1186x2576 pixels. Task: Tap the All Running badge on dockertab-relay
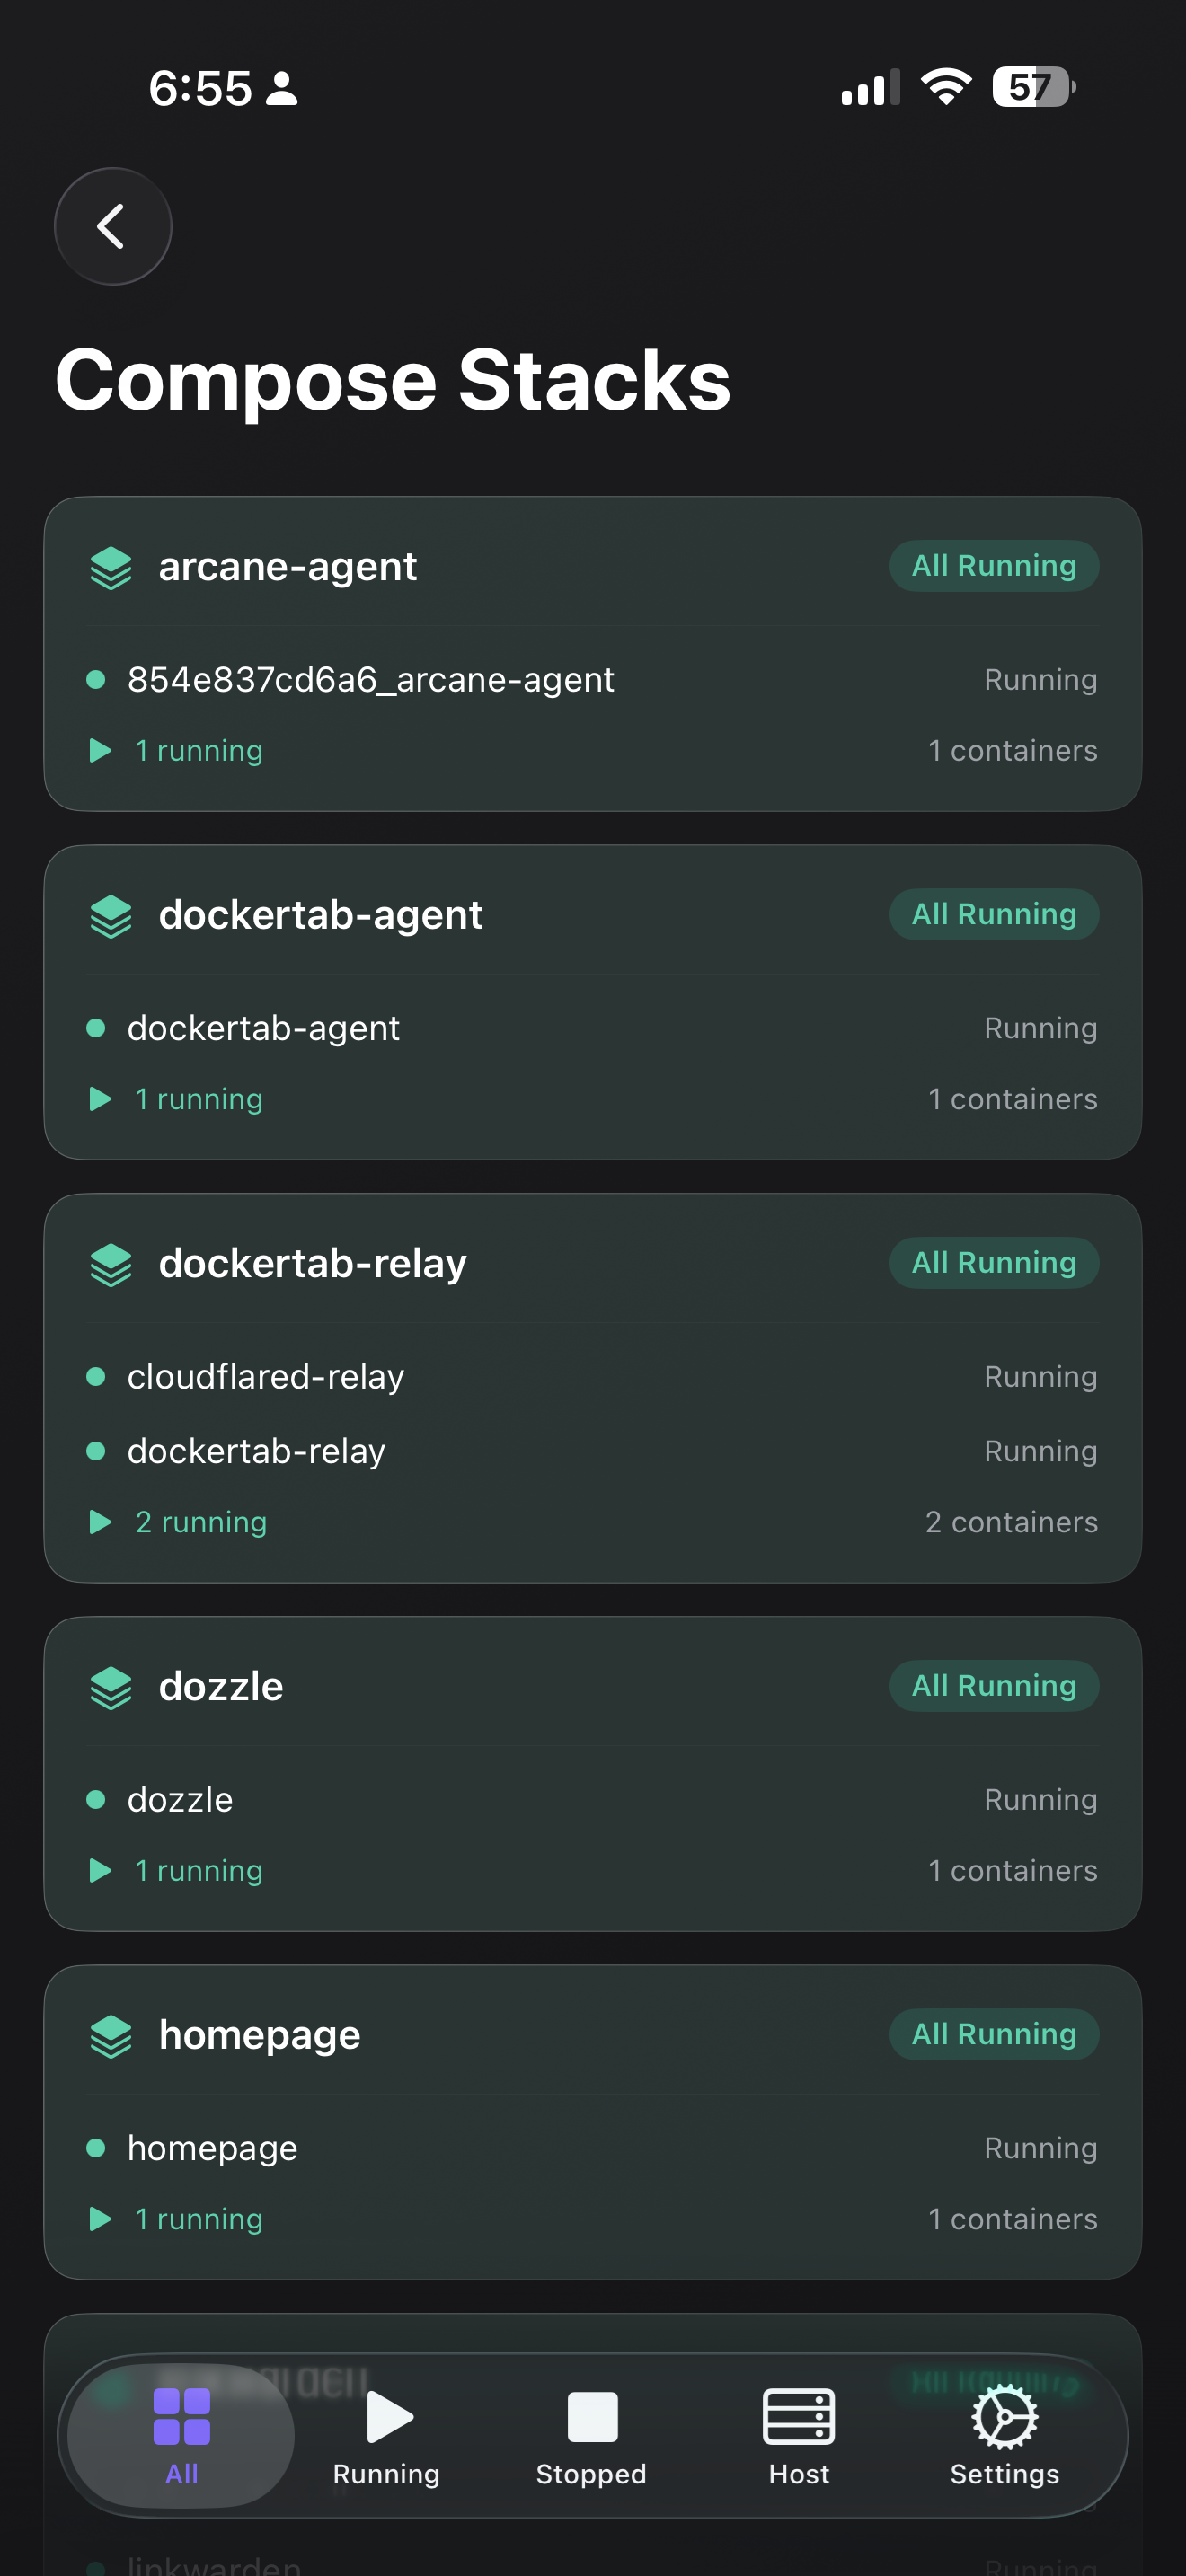[993, 1262]
